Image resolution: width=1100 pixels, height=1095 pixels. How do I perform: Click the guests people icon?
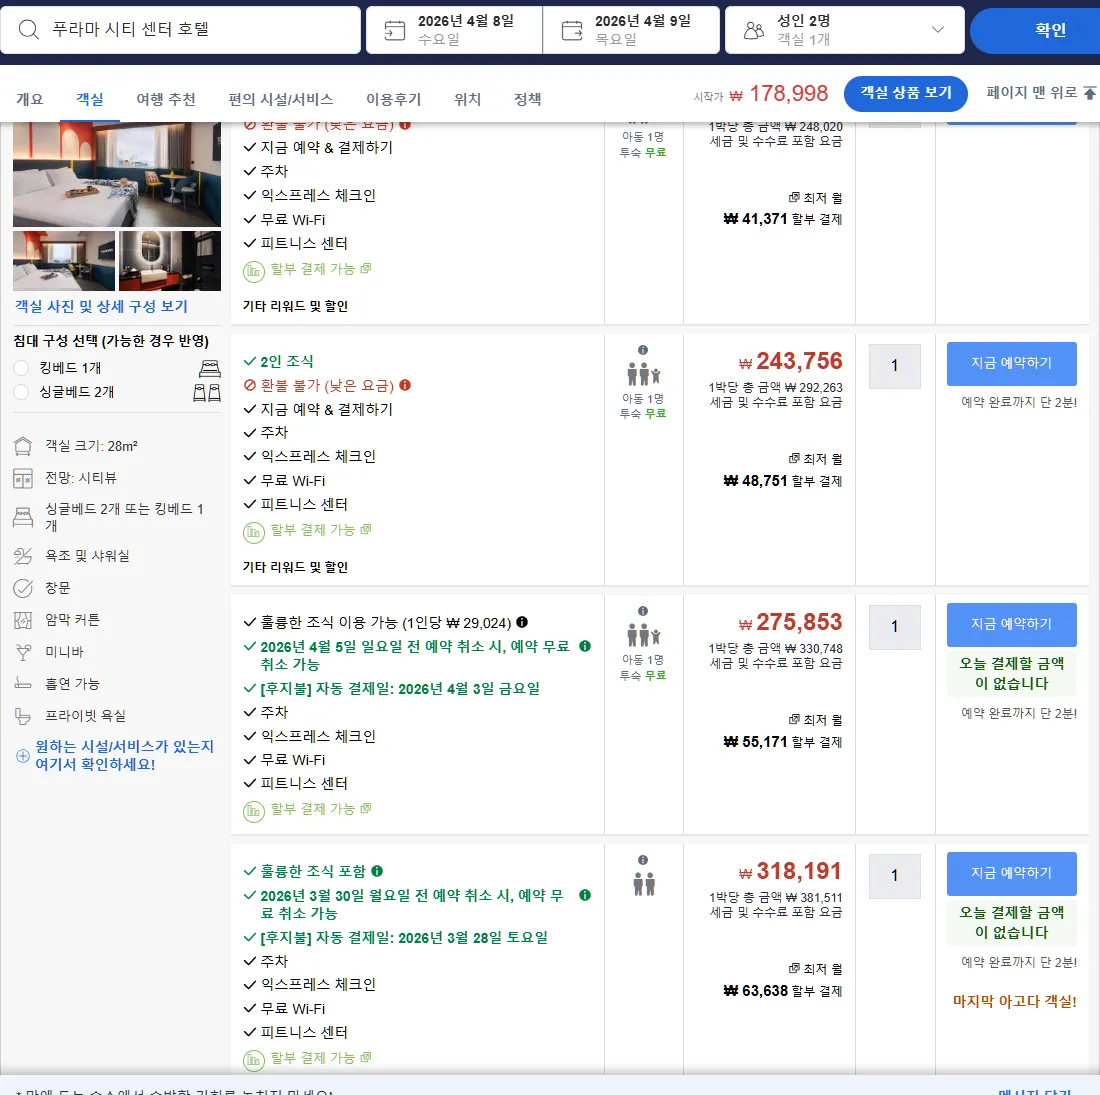tap(753, 30)
